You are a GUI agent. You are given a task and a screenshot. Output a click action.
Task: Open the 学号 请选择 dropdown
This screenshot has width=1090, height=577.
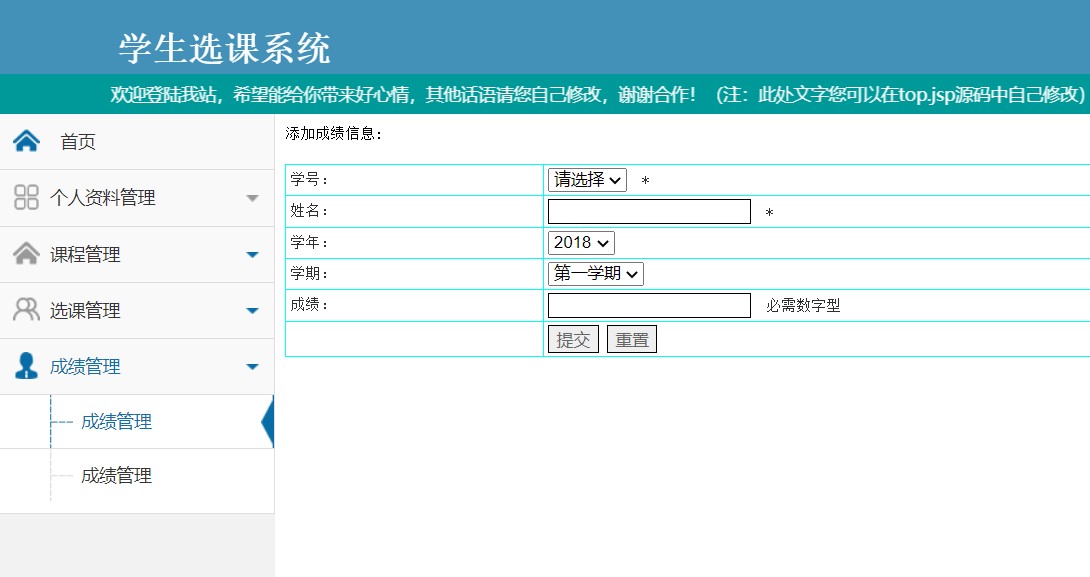coord(587,180)
